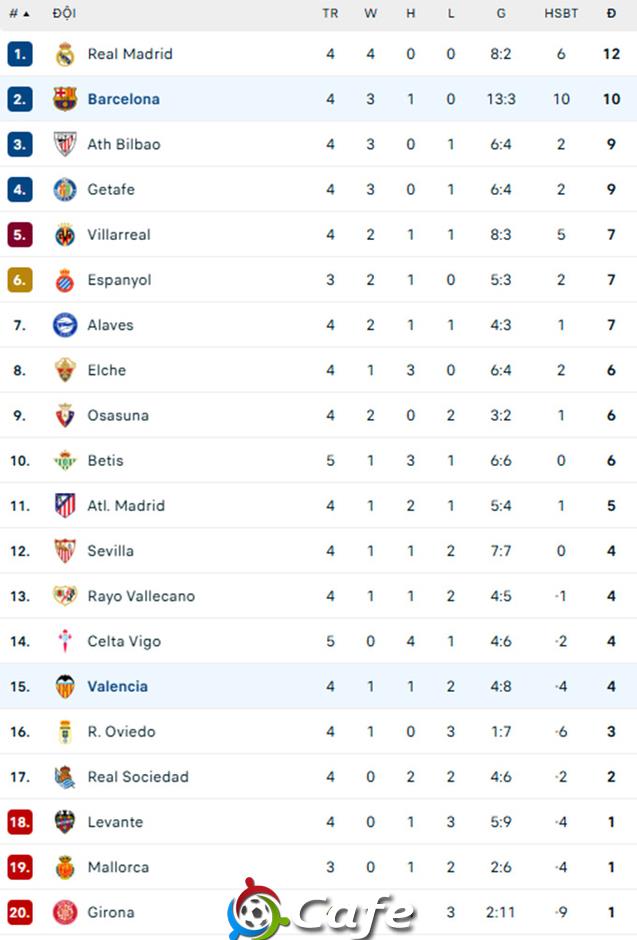
Task: Click the Valencia bat crest icon
Action: point(65,686)
